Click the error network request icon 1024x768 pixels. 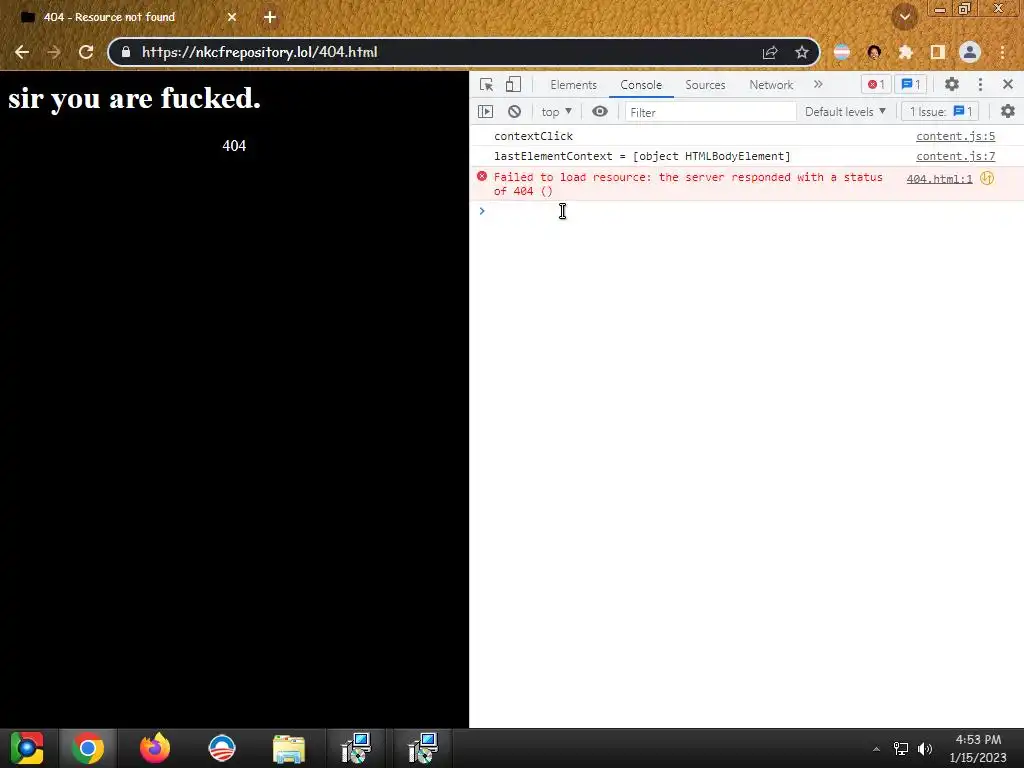coord(987,178)
